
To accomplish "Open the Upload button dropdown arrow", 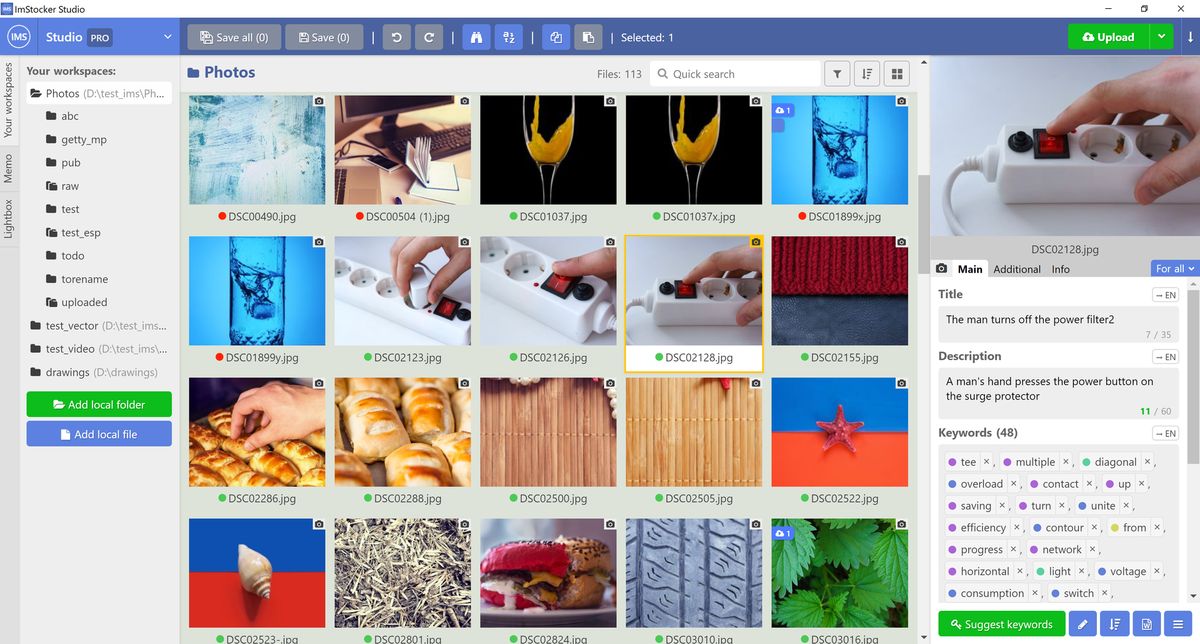I will click(1162, 36).
